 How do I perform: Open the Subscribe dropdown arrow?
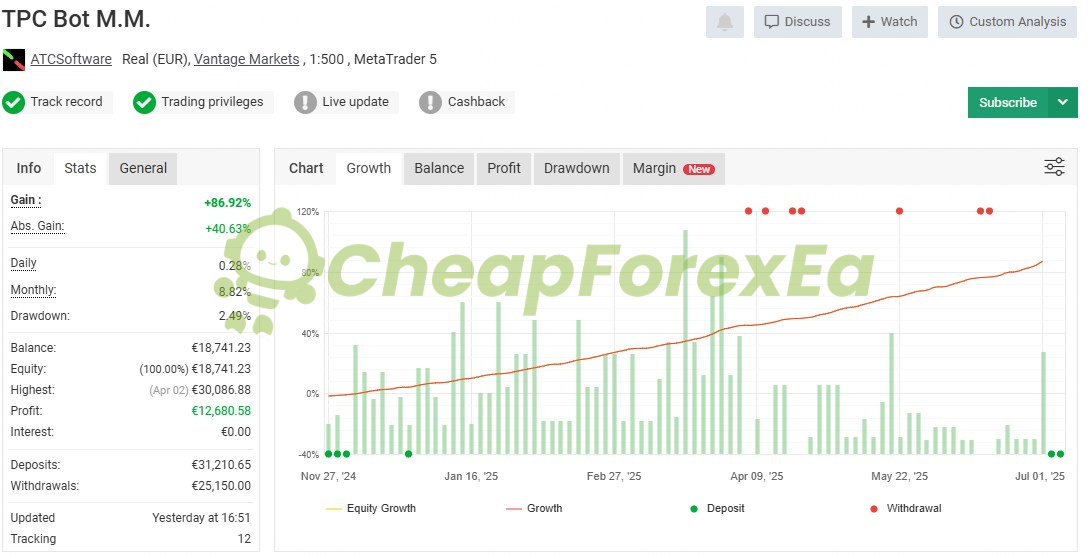point(1063,102)
